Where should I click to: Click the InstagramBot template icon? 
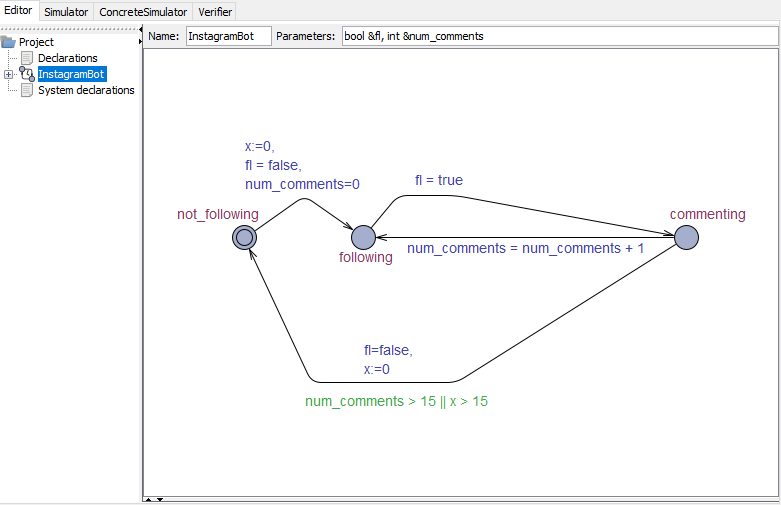coord(27,74)
